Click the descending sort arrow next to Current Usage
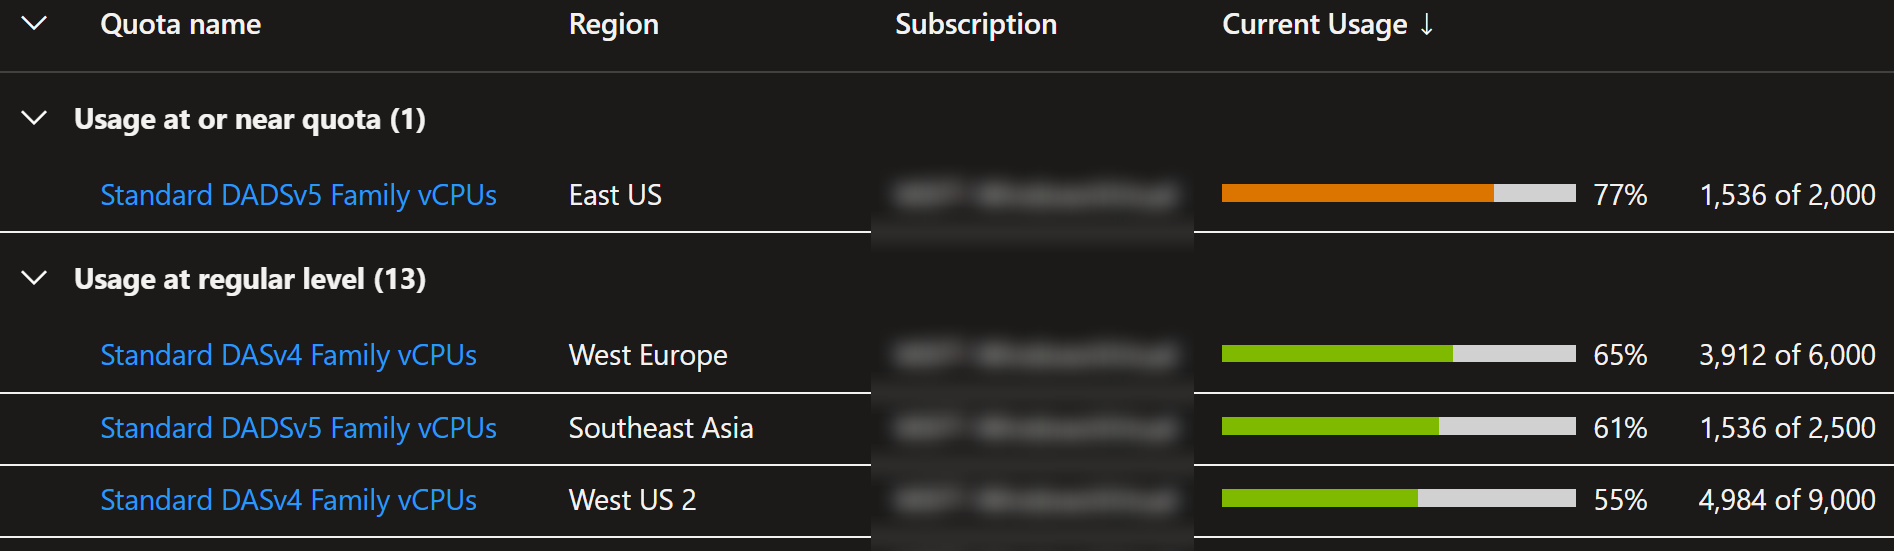The image size is (1894, 551). pyautogui.click(x=1427, y=24)
